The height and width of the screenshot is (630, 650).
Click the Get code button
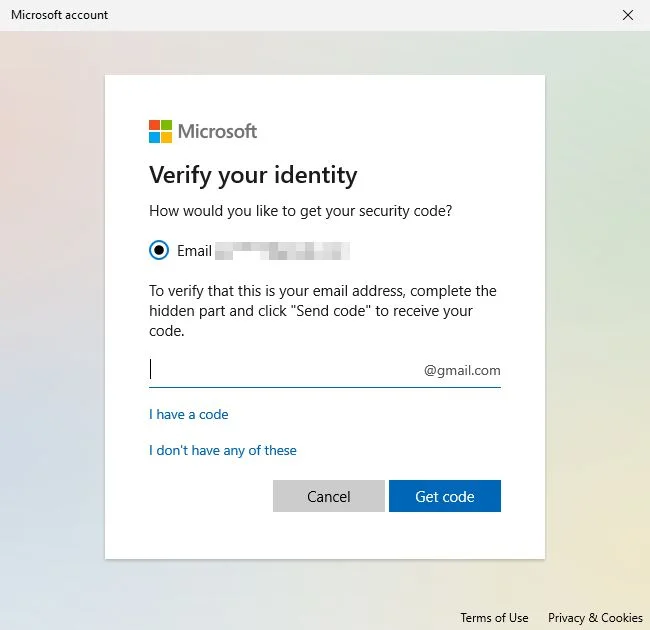click(x=445, y=496)
